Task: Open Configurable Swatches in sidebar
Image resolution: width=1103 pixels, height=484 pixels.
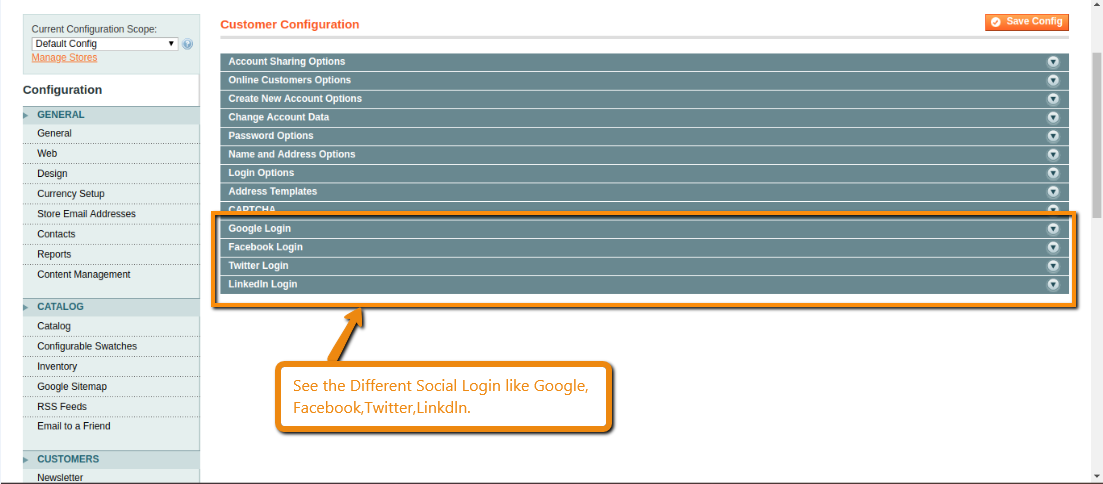Action: [x=111, y=347]
